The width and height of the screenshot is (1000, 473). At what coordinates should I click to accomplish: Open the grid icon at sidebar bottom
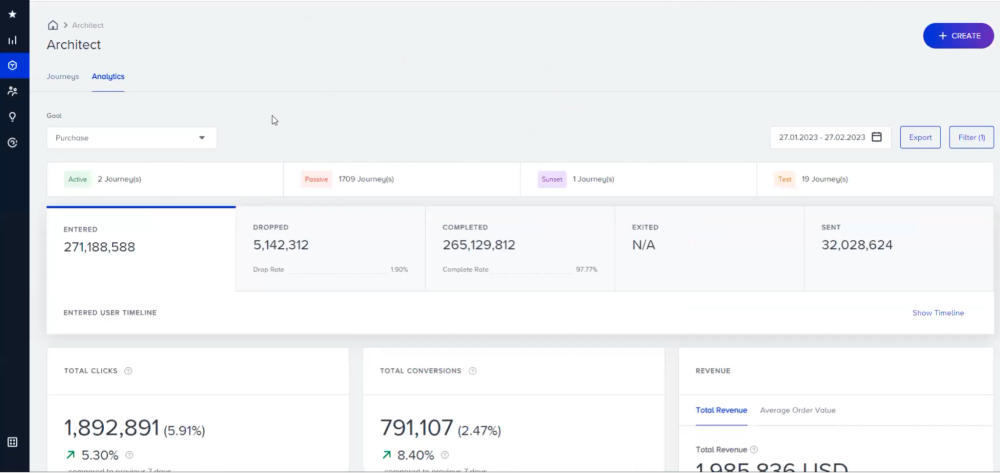coord(12,442)
